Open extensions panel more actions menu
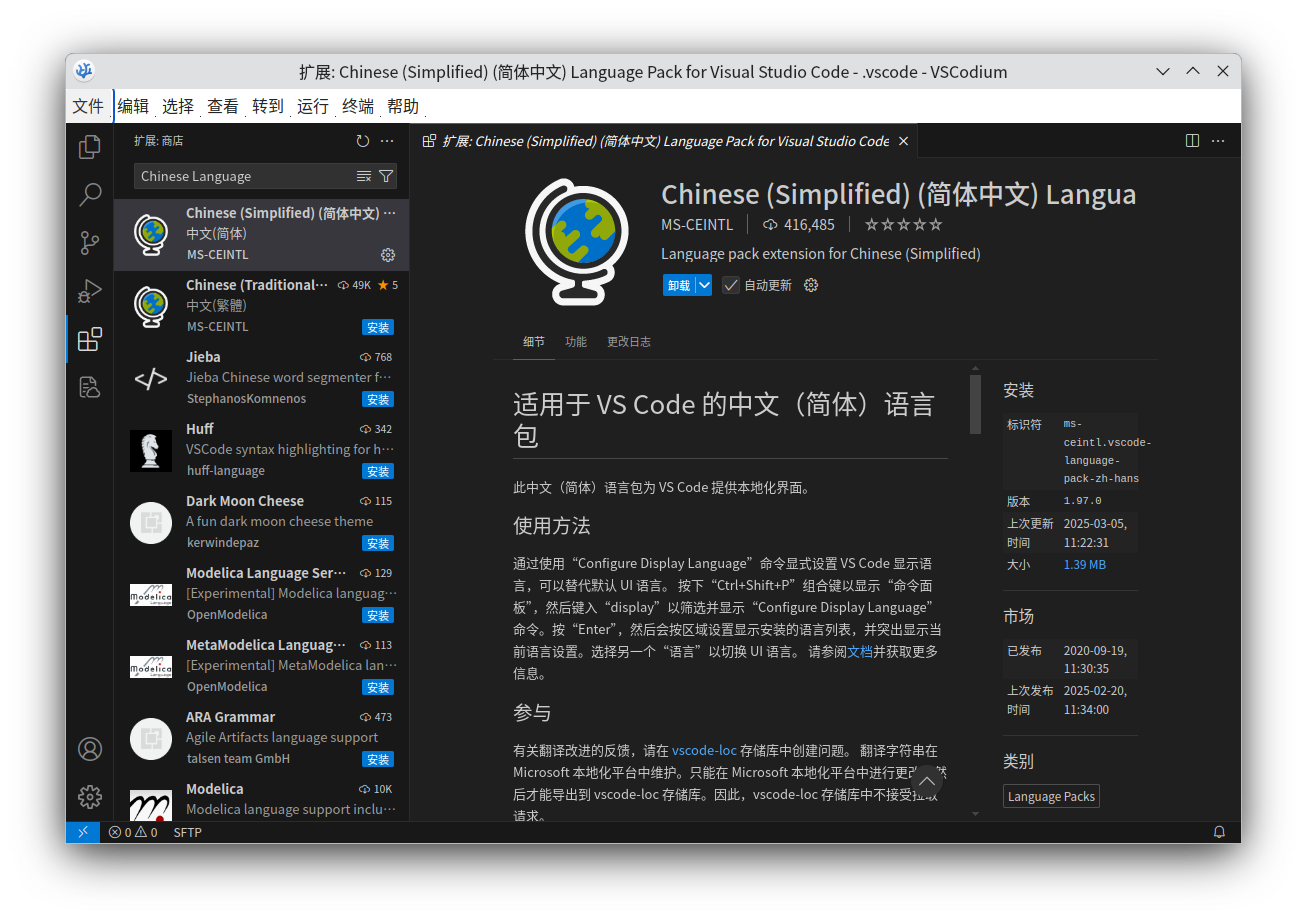 click(x=387, y=141)
